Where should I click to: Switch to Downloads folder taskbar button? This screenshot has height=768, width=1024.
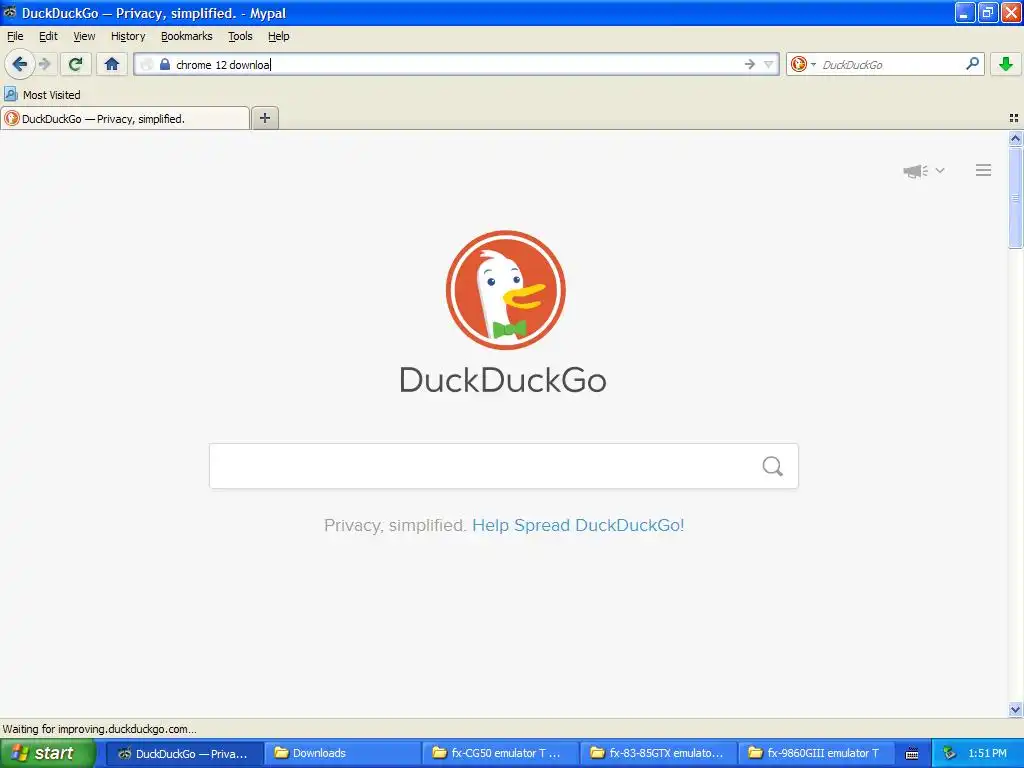tap(343, 753)
